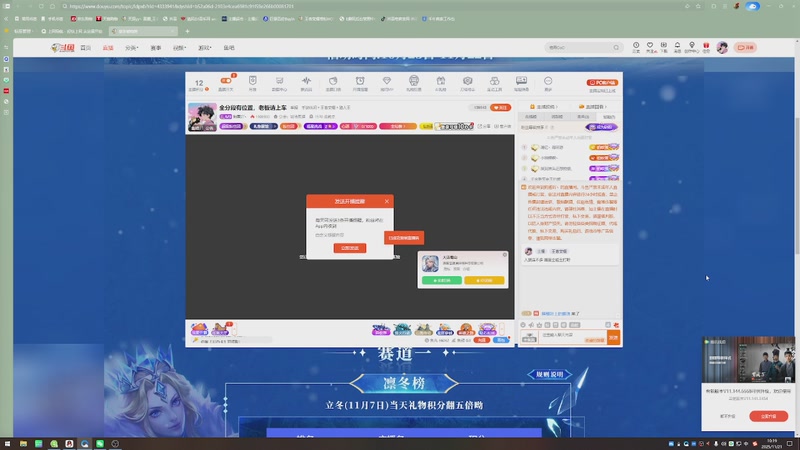Open the shield icon in streamer toolbar
800x450 pixels.
click(253, 81)
